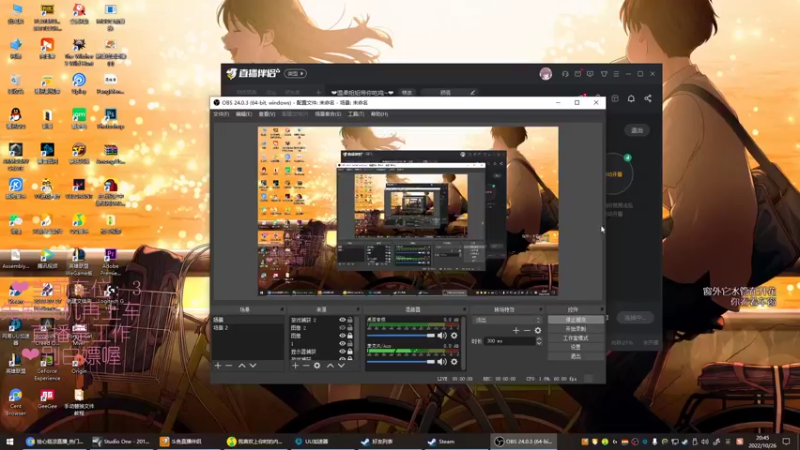
Task: Adjust the Desktop Audio volume slider
Action: (401, 336)
